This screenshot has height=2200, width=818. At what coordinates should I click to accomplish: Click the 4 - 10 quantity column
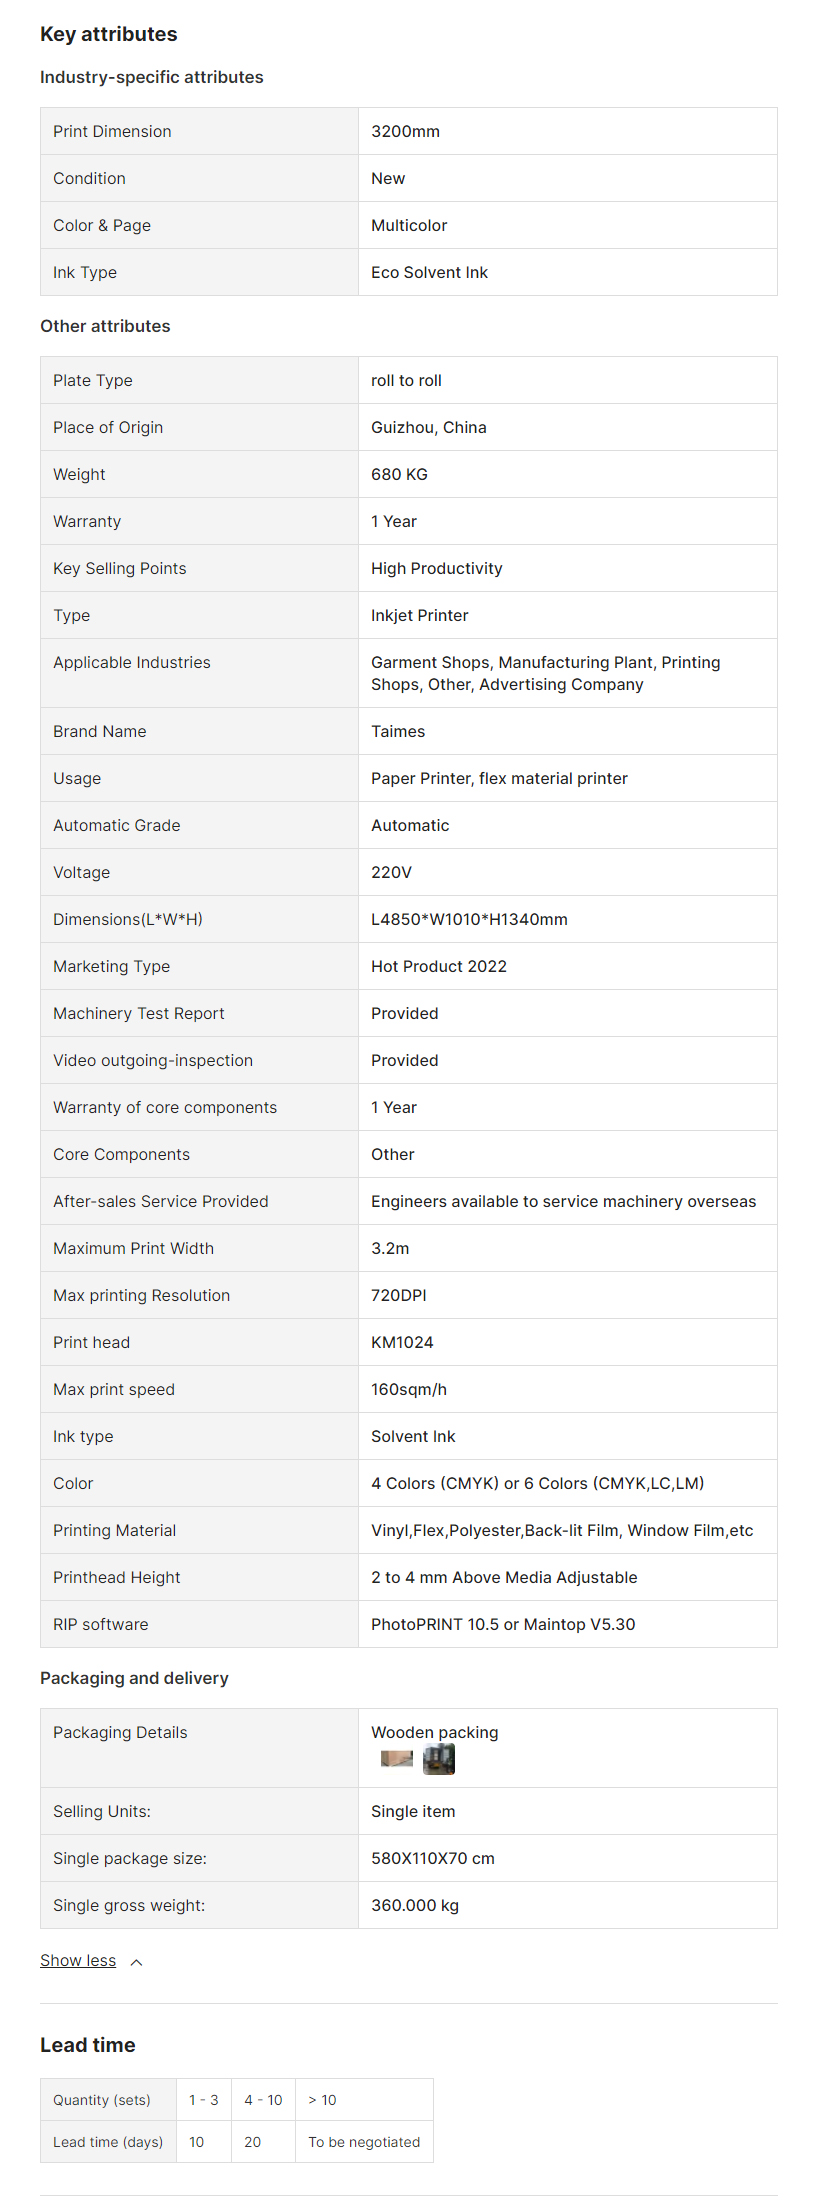263,2100
